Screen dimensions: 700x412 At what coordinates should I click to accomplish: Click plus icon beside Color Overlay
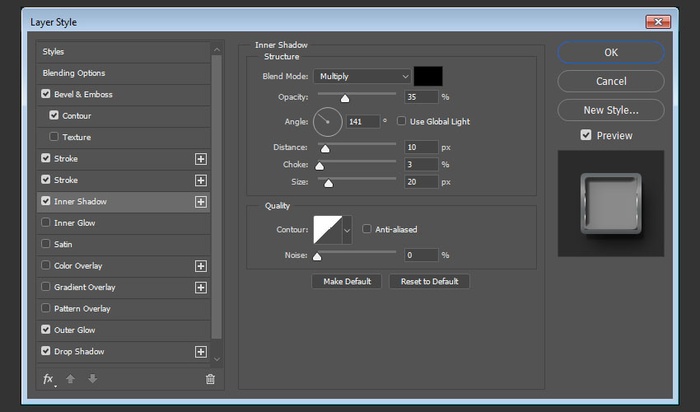(x=201, y=266)
